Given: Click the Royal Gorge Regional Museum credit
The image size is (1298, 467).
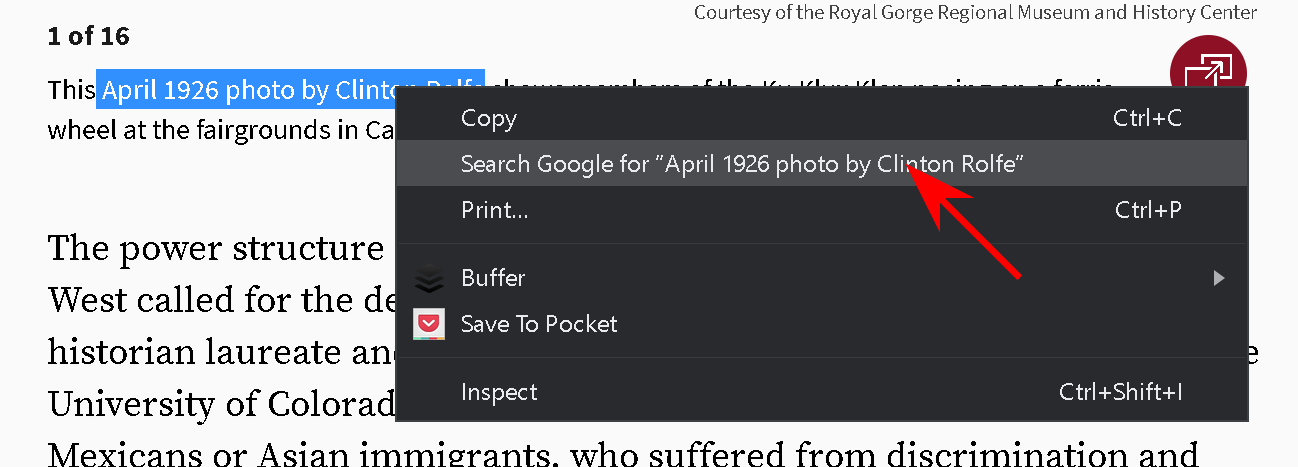Looking at the screenshot, I should tap(975, 13).
